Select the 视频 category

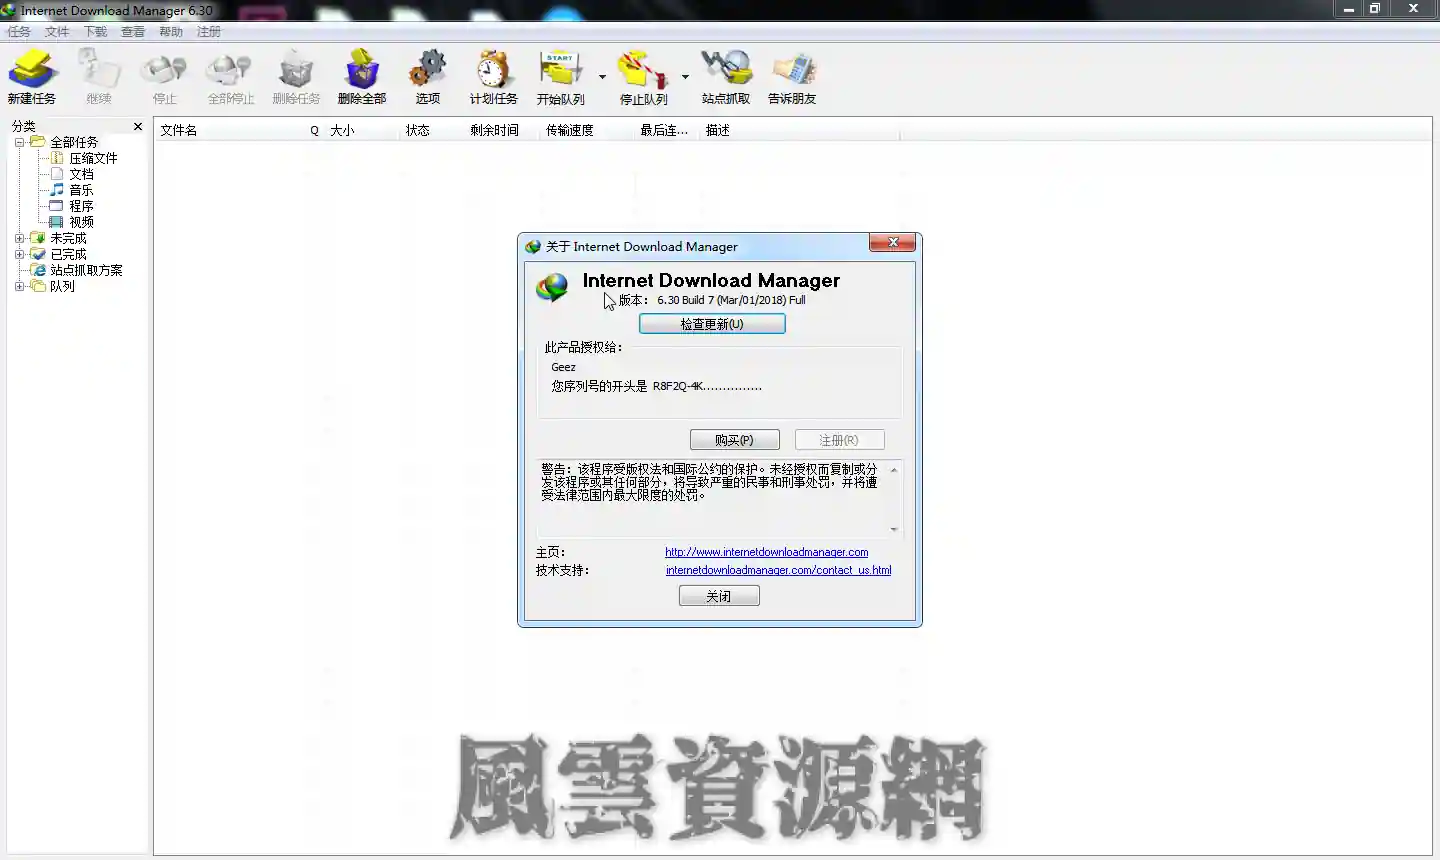[81, 222]
